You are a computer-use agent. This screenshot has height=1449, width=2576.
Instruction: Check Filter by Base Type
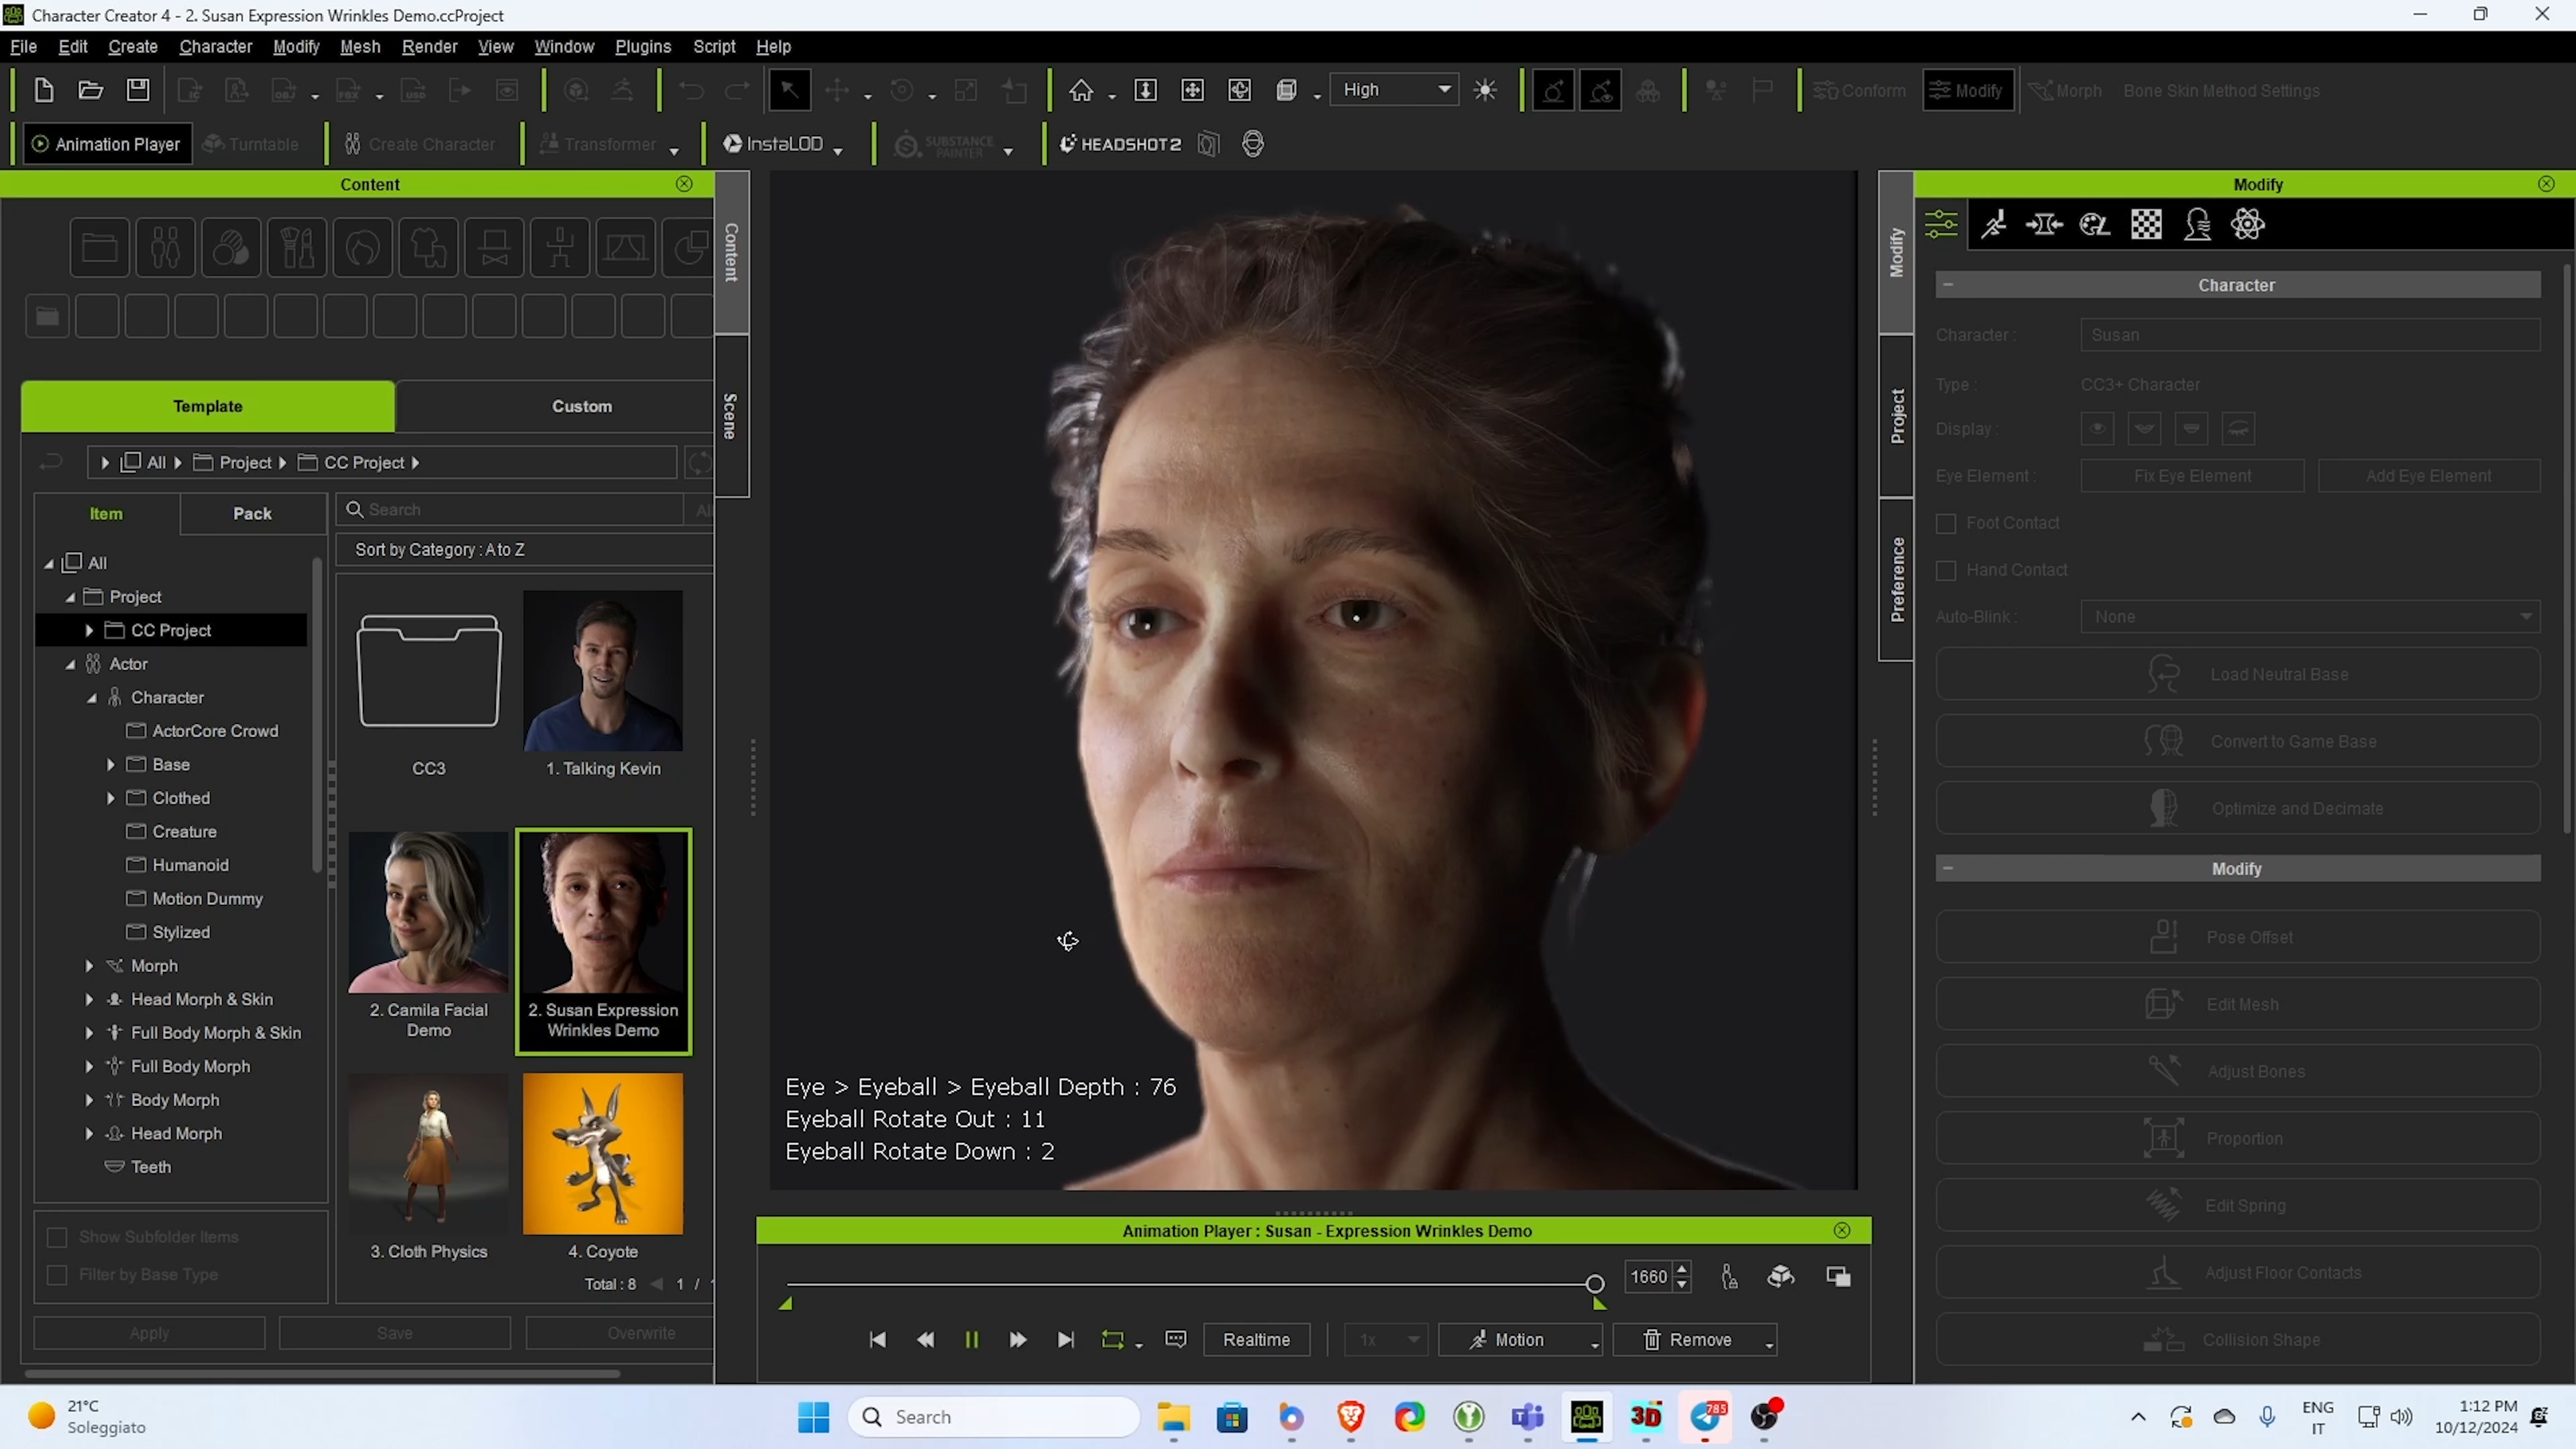click(x=57, y=1275)
